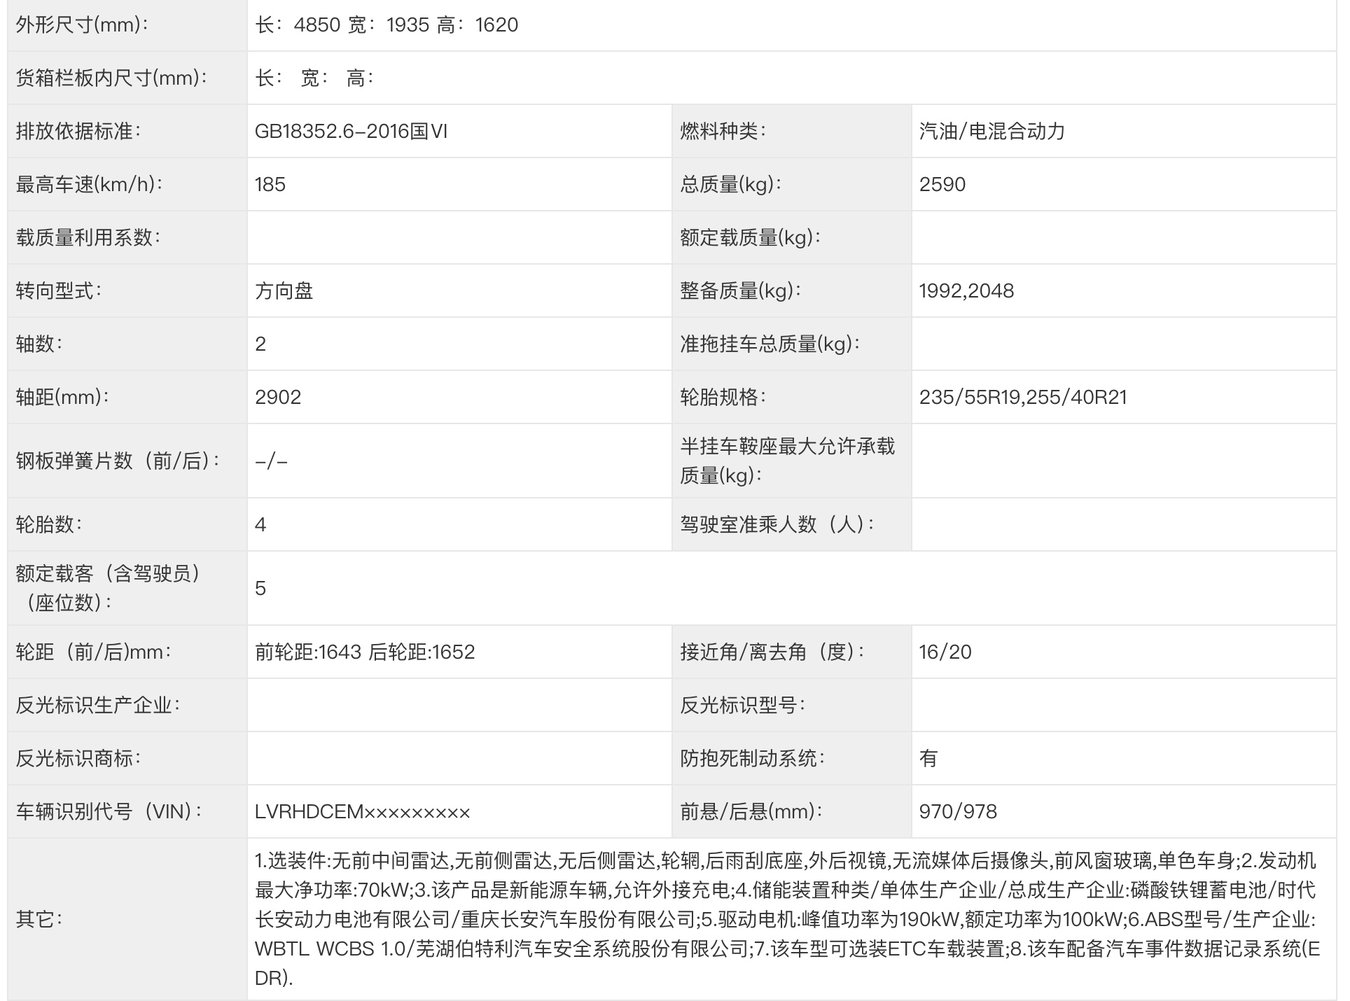Screen dimensions: 1350x1001
Task: Click the 反光标识商标 label
Action: (x=79, y=758)
